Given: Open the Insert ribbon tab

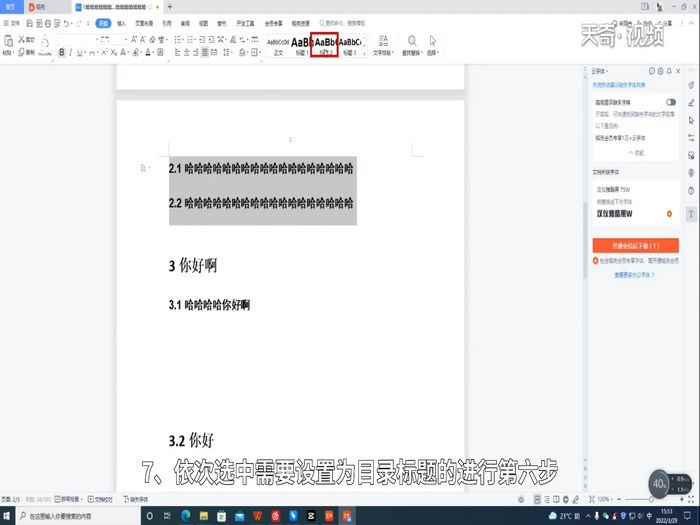Looking at the screenshot, I should [121, 23].
